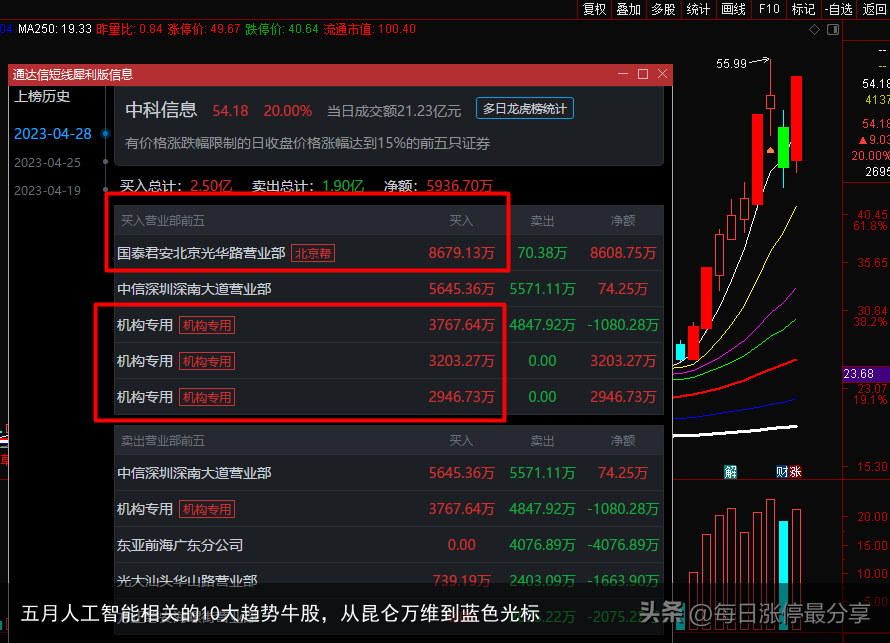Viewport: 890px width, 643px height.
Task: Switch to 多股 view
Action: (664, 9)
